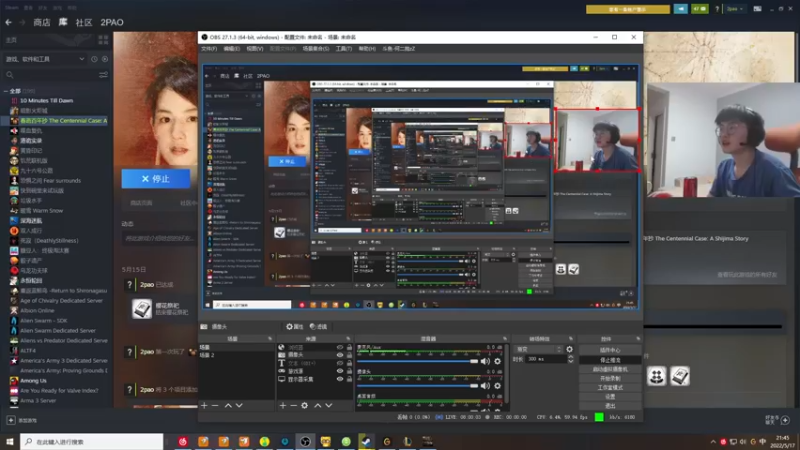Move scene up with scenes up arrow
This screenshot has width=800, height=450.
coord(228,405)
